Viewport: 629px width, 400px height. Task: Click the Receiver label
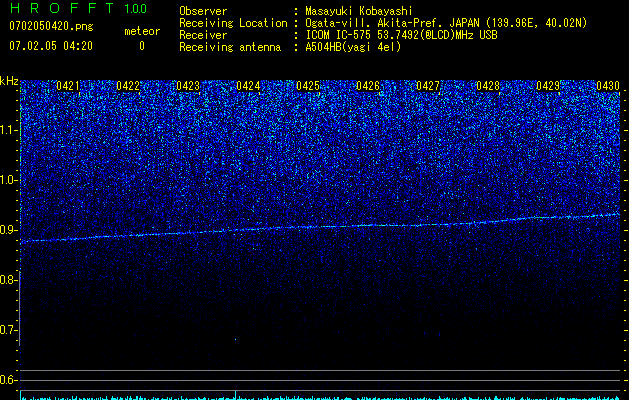pos(203,35)
